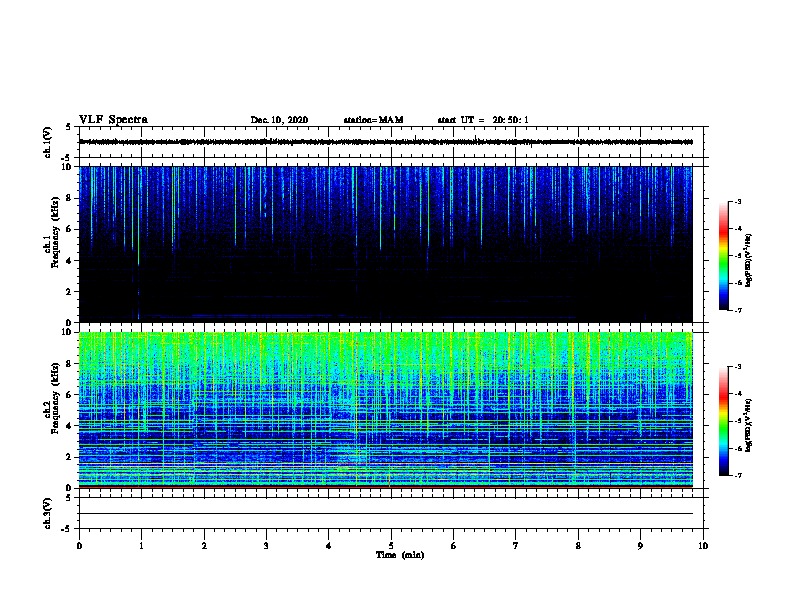This screenshot has height=612, width=792.
Task: Click the 'start UT = 20:50:1' text
Action: tap(483, 120)
